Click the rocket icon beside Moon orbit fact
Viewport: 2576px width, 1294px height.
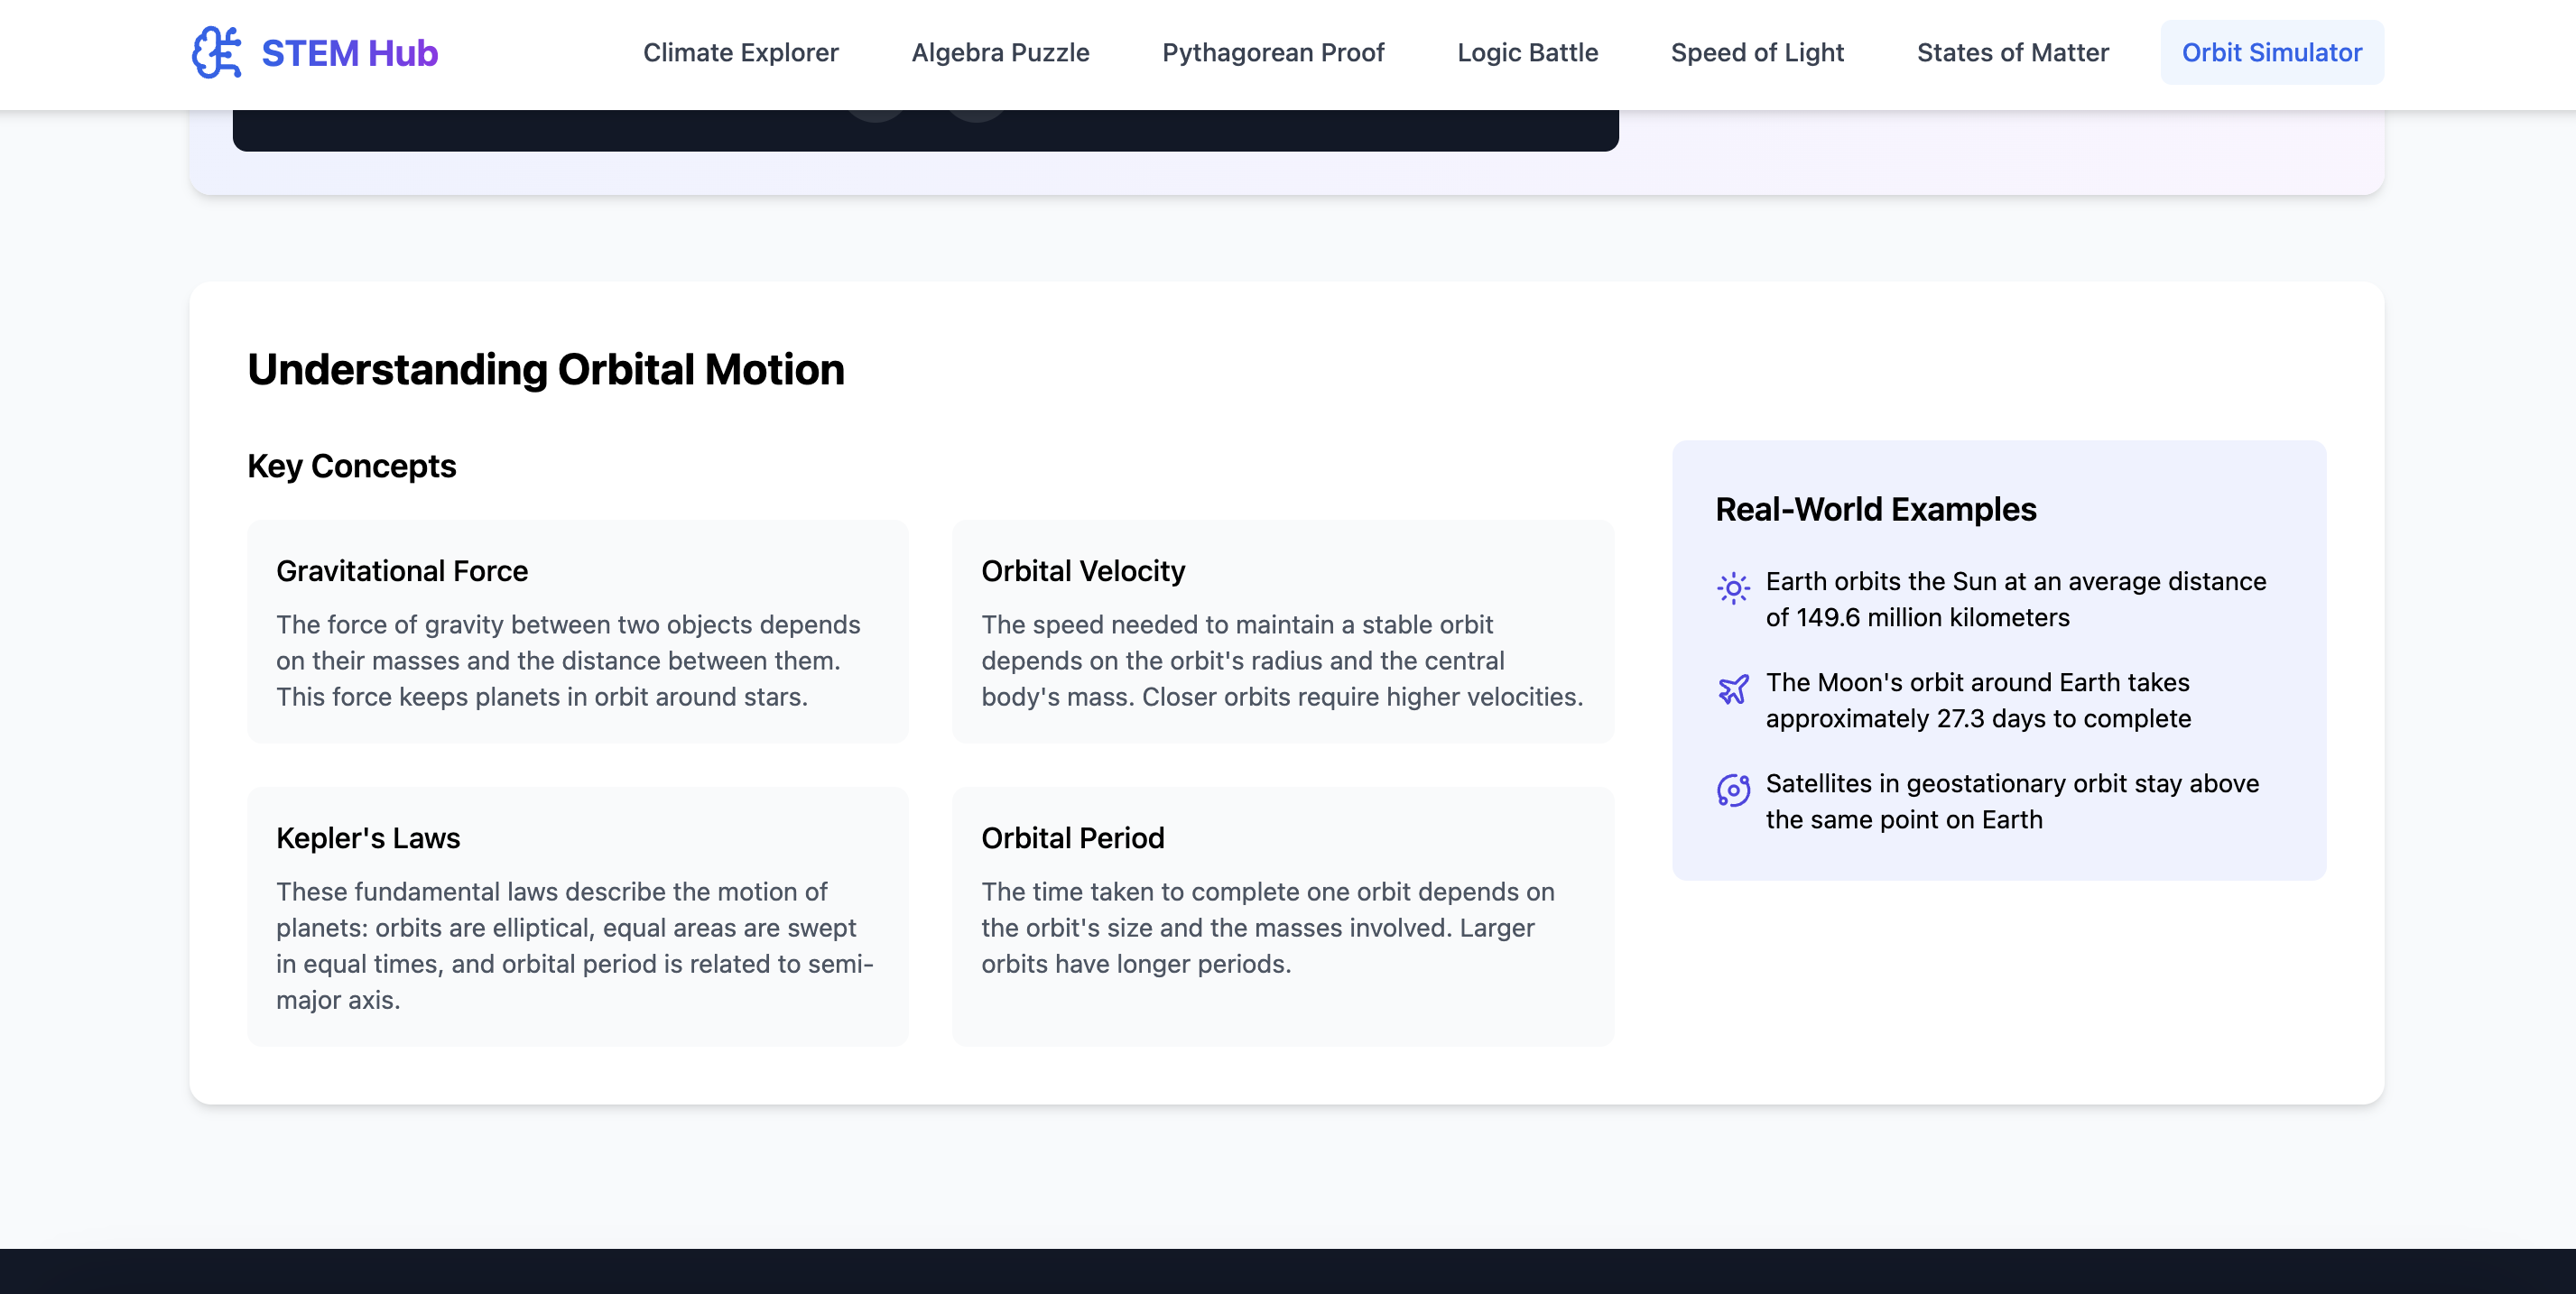(x=1733, y=689)
